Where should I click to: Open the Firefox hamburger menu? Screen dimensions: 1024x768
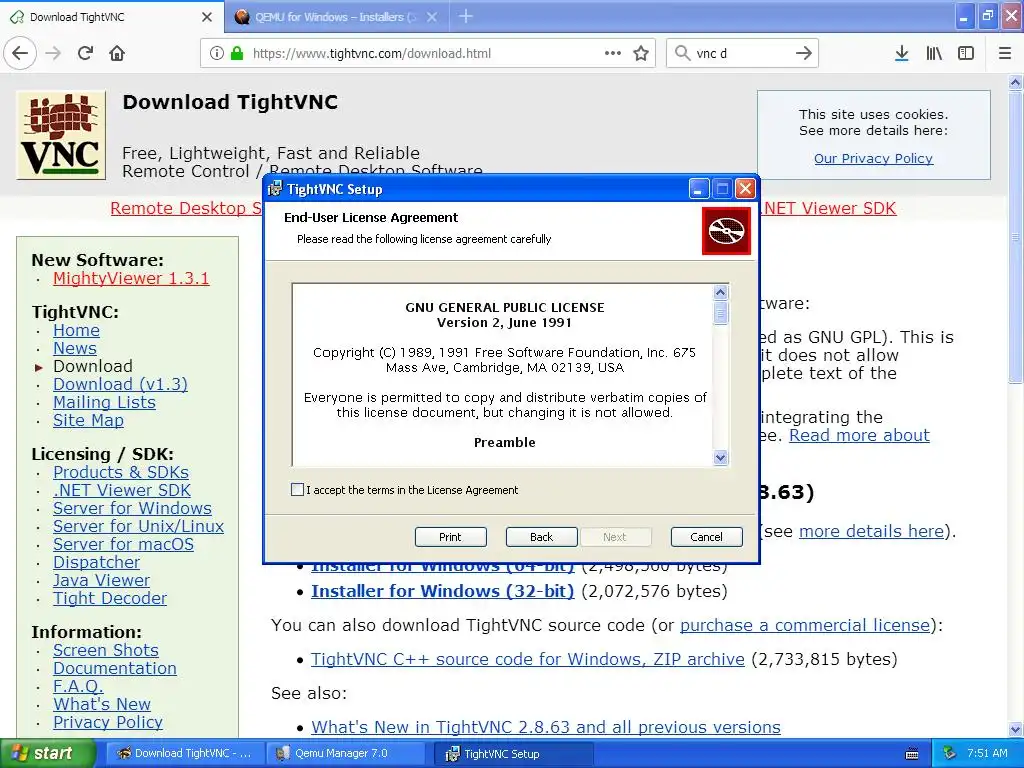click(x=1005, y=54)
